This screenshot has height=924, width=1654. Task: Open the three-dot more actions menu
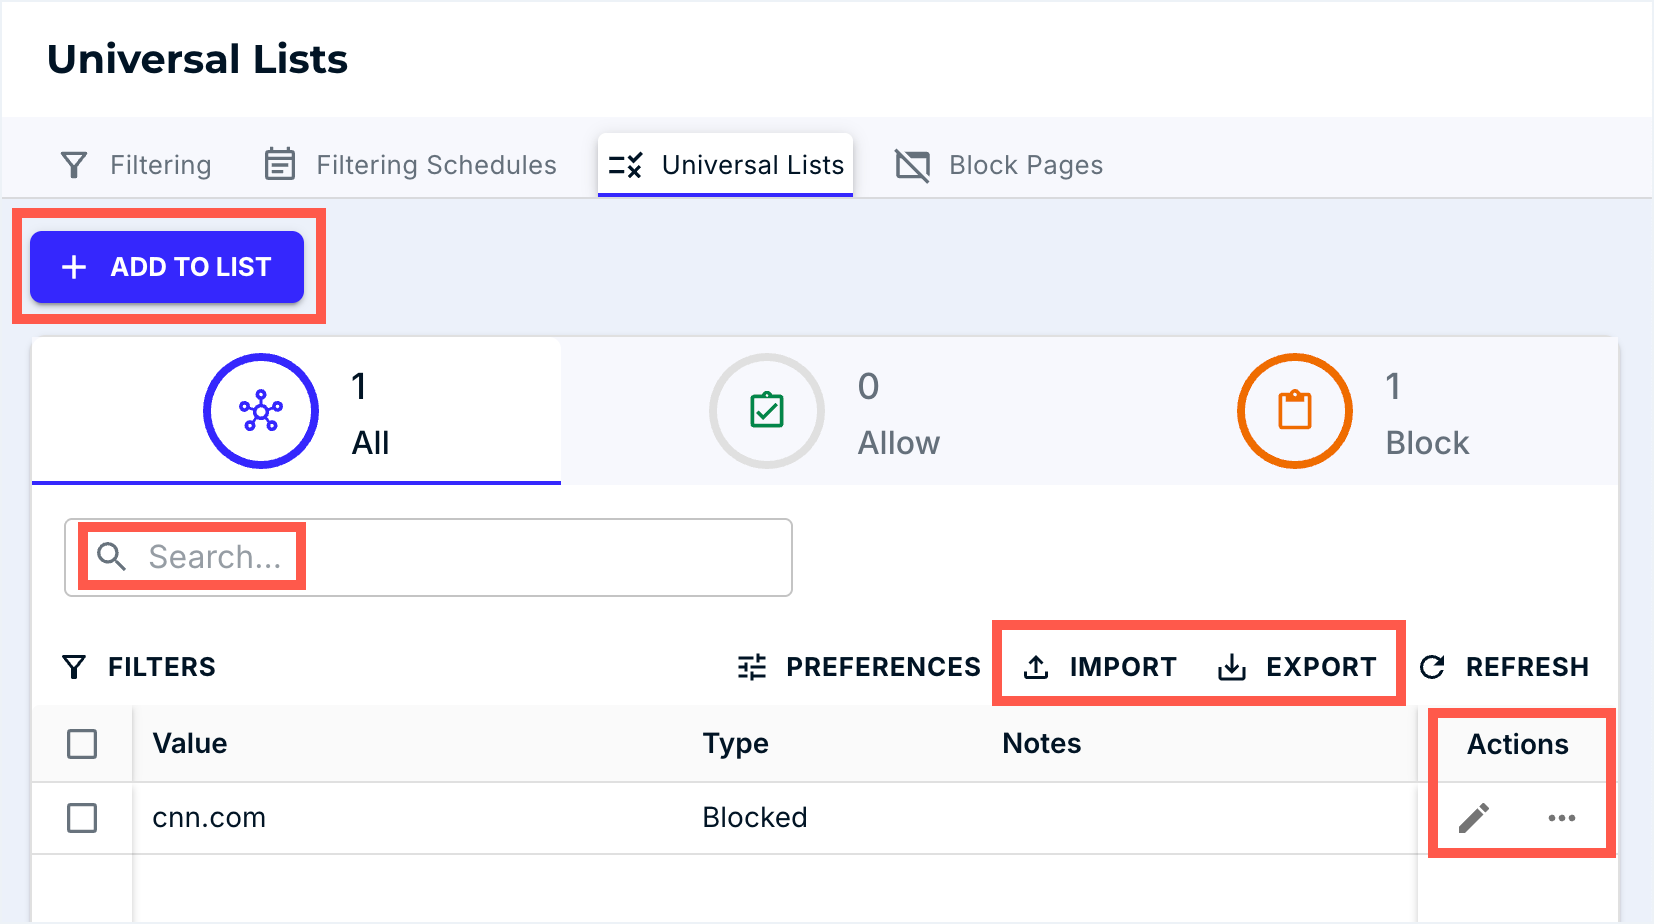(x=1561, y=818)
